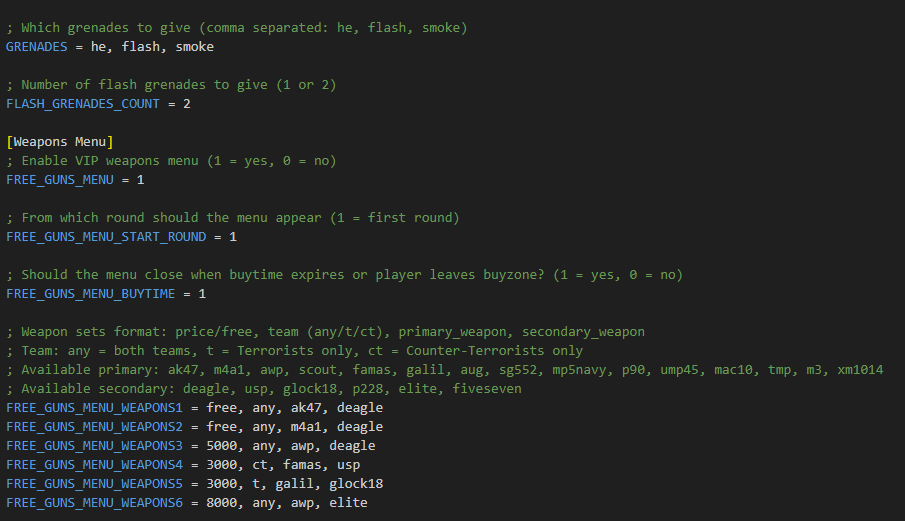Click the FREE_GUNS_MENU_START_ROUND key
Image resolution: width=905 pixels, height=521 pixels.
pyautogui.click(x=107, y=237)
